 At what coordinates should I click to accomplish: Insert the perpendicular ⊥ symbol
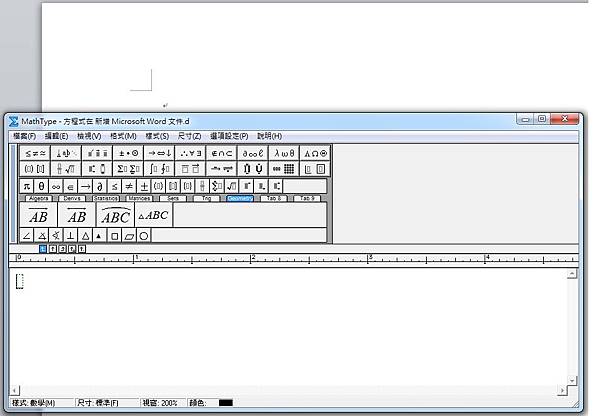pos(70,236)
